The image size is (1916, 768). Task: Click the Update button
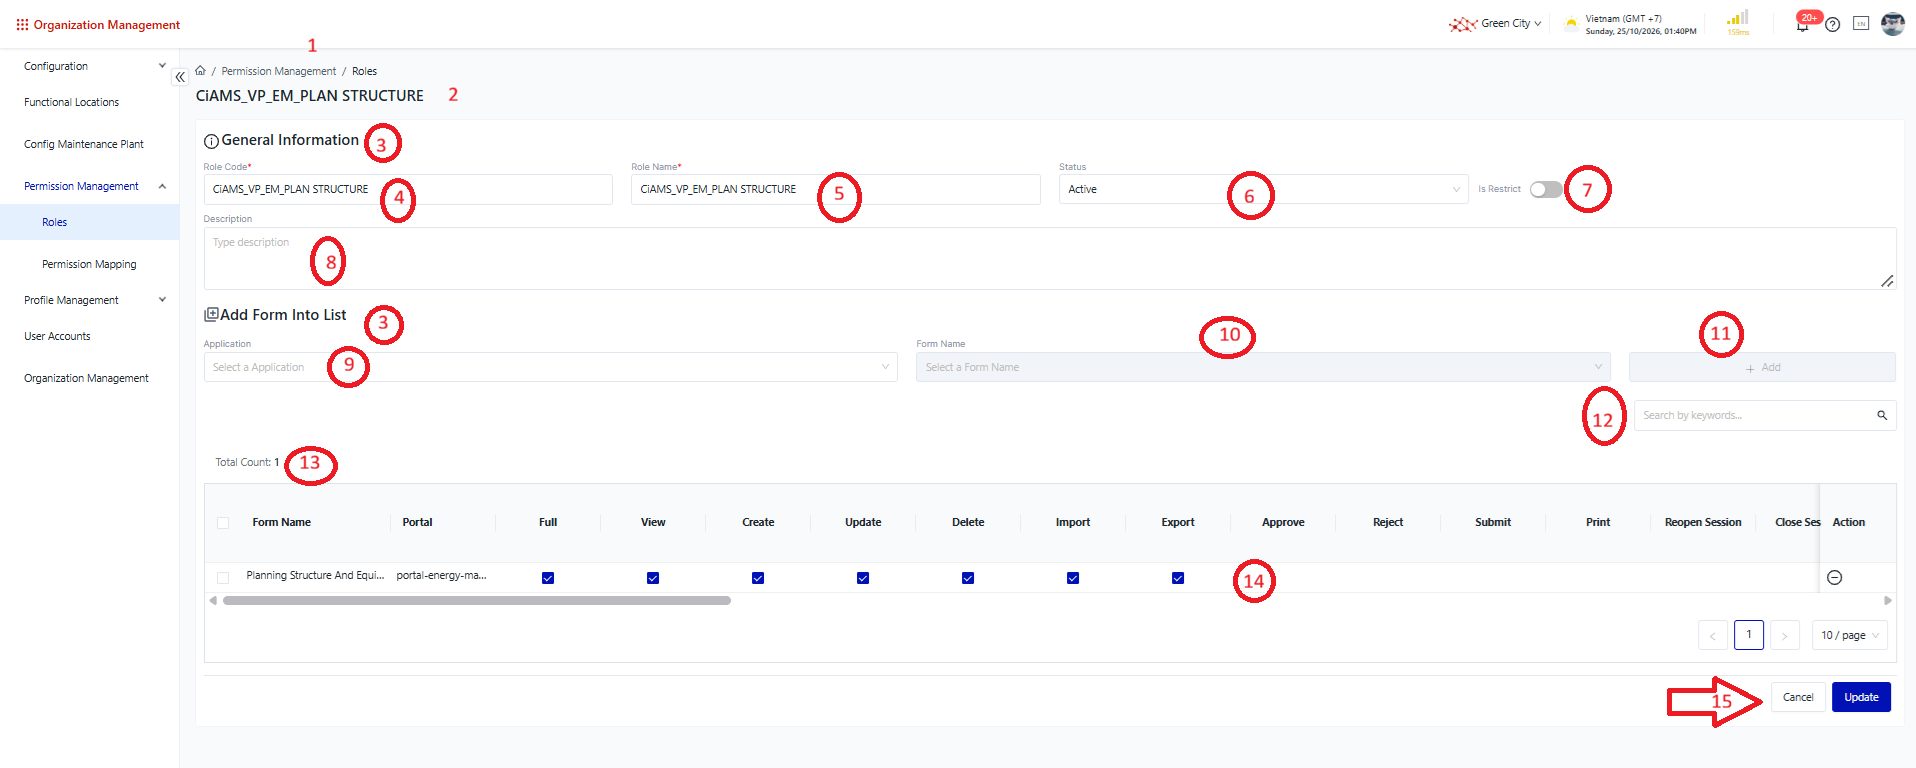(x=1861, y=697)
